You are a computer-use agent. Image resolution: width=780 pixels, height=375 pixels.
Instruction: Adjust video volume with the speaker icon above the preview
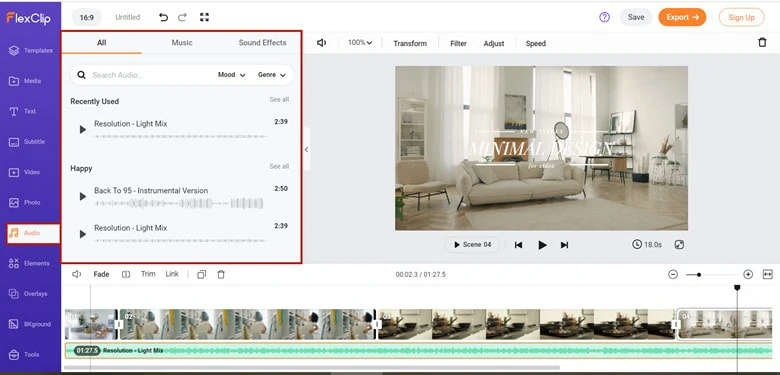(322, 43)
